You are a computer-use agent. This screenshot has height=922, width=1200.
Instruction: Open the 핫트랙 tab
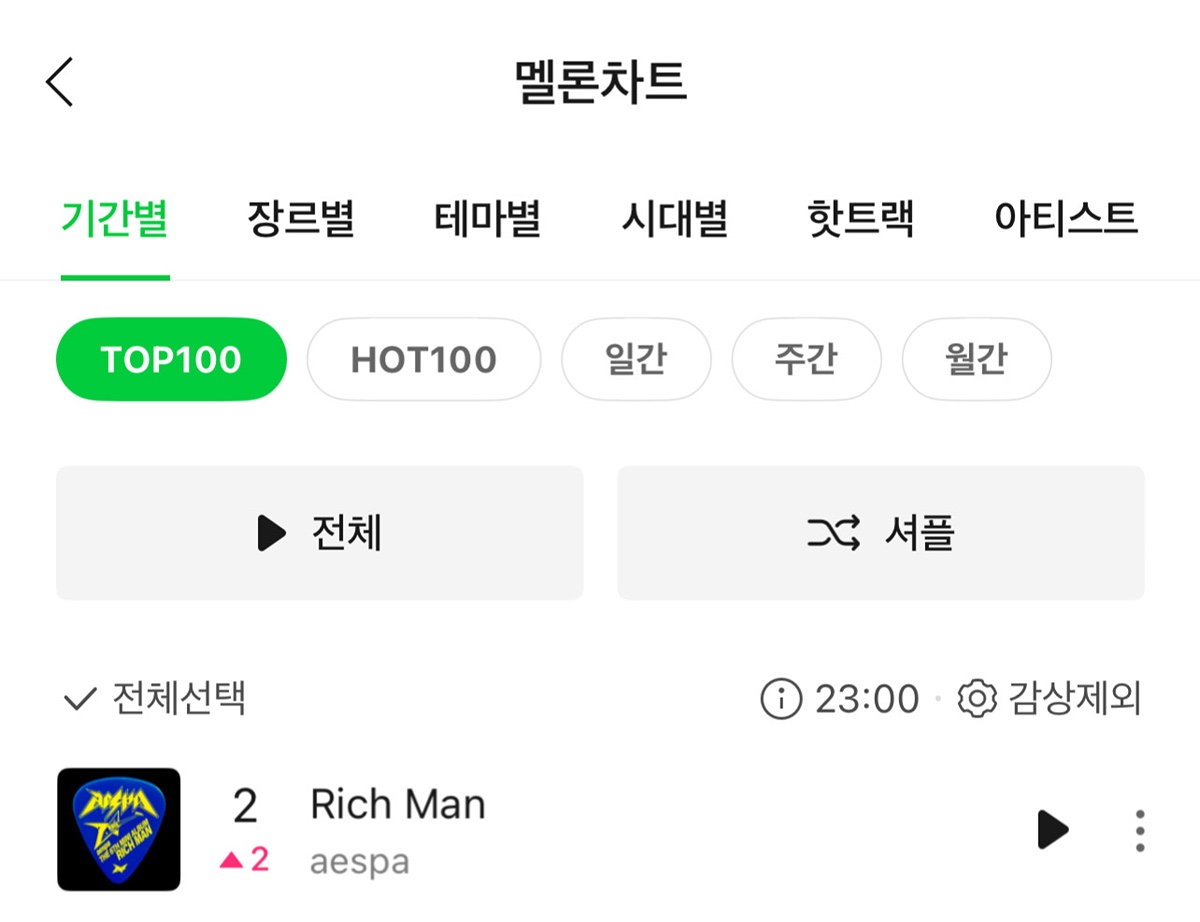click(860, 218)
